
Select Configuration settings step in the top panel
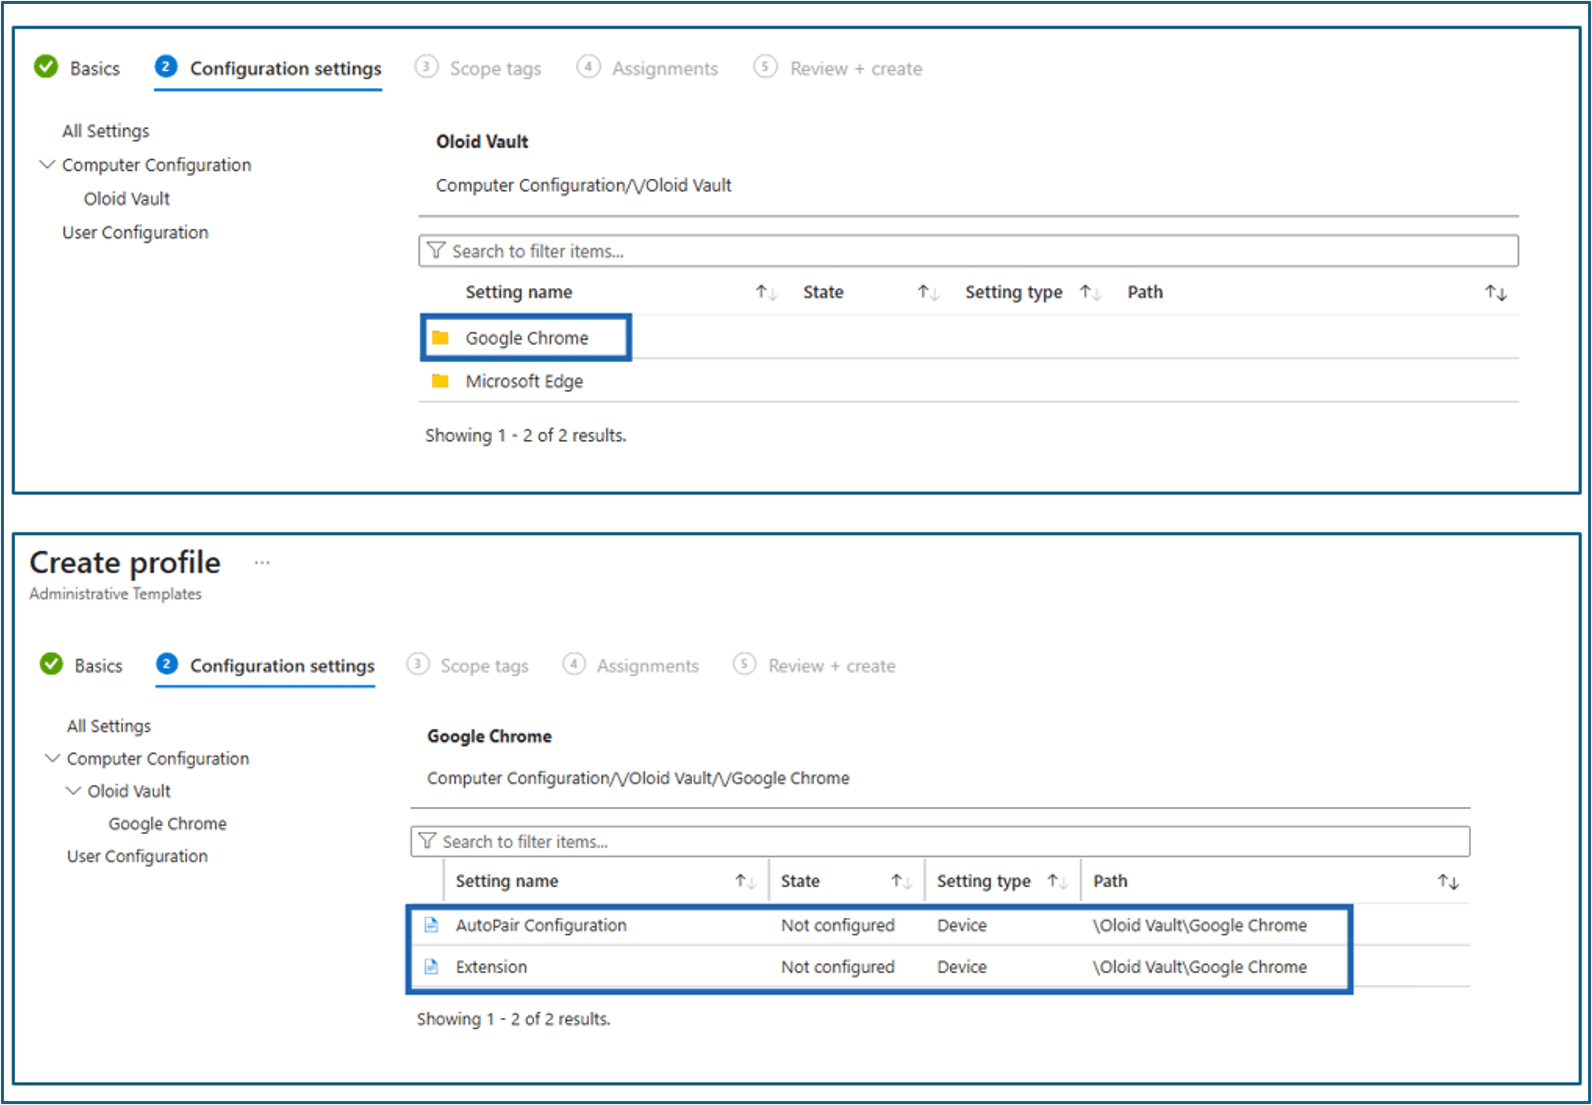[268, 68]
